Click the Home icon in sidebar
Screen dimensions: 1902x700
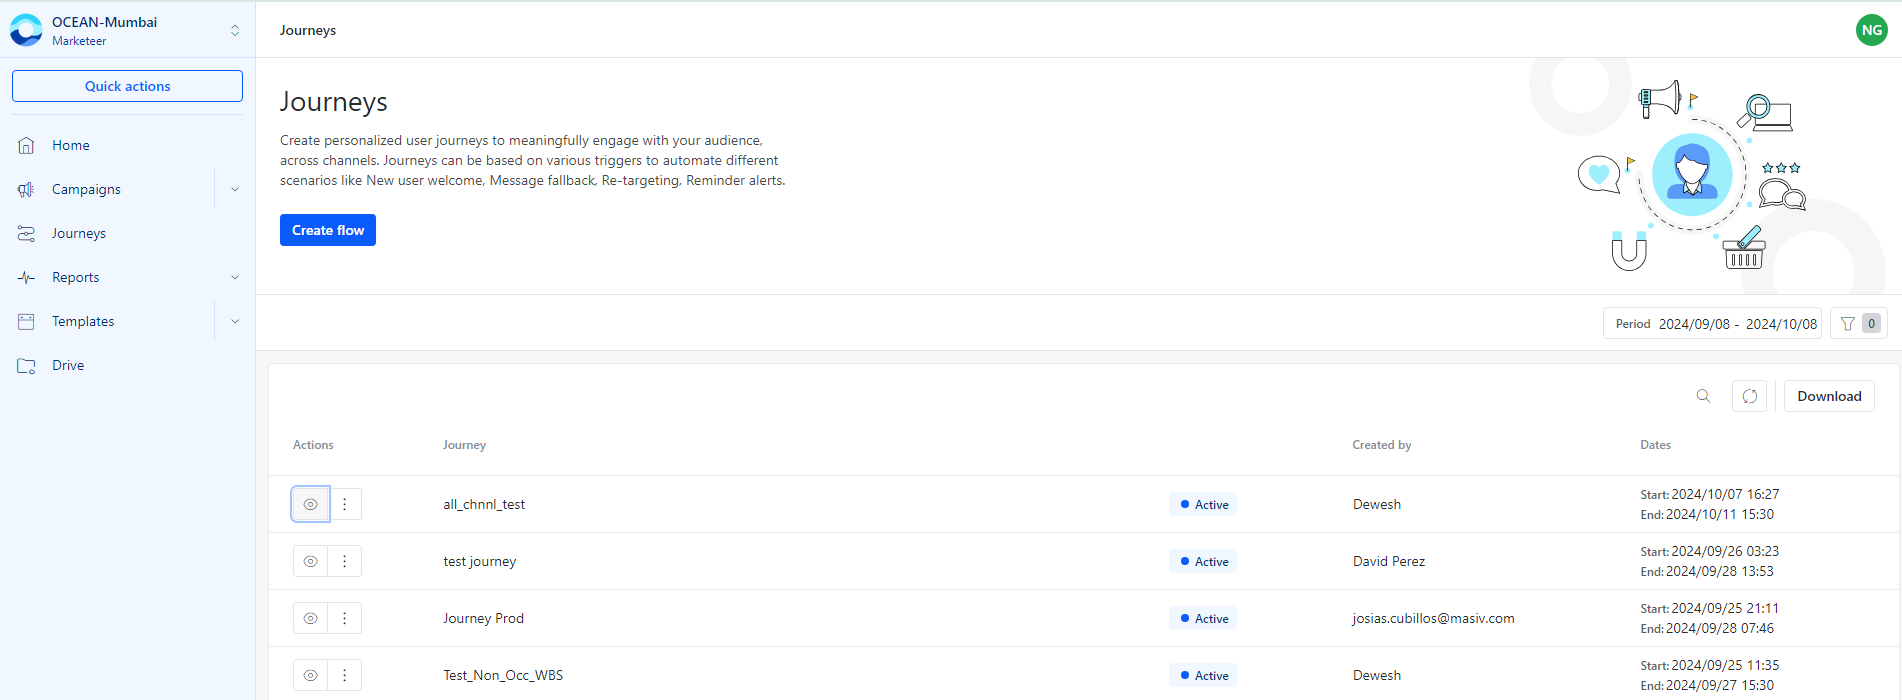[x=26, y=145]
